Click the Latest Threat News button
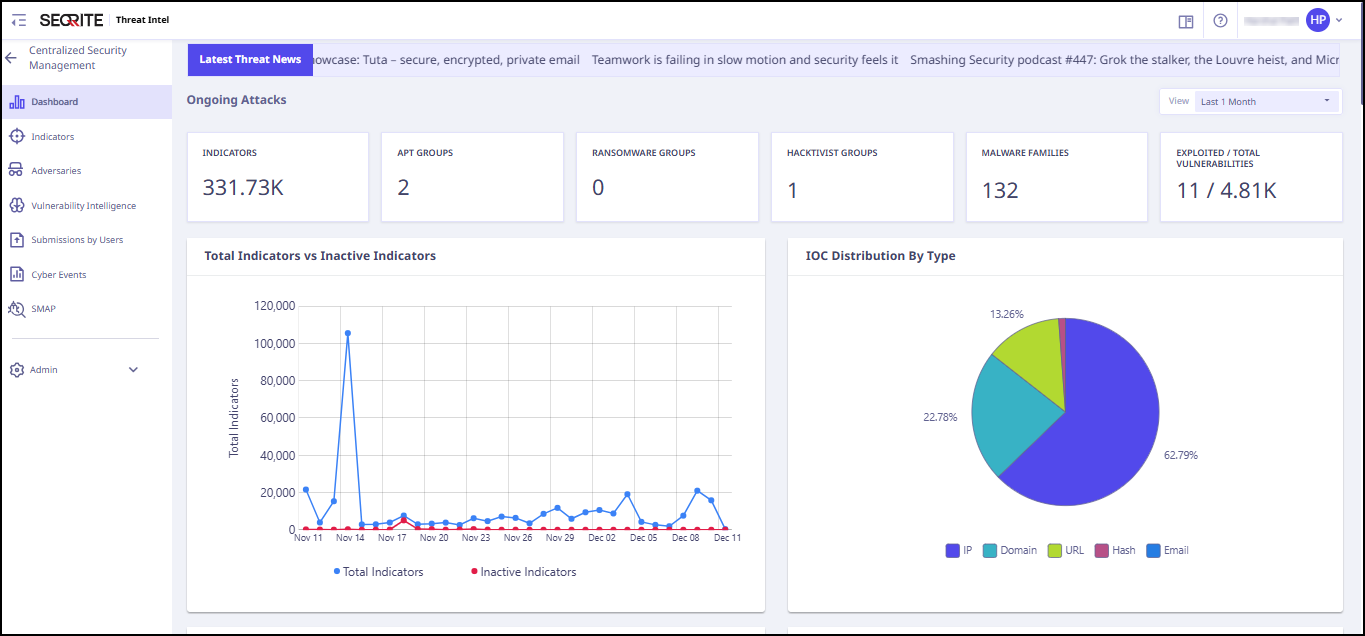 [x=250, y=60]
